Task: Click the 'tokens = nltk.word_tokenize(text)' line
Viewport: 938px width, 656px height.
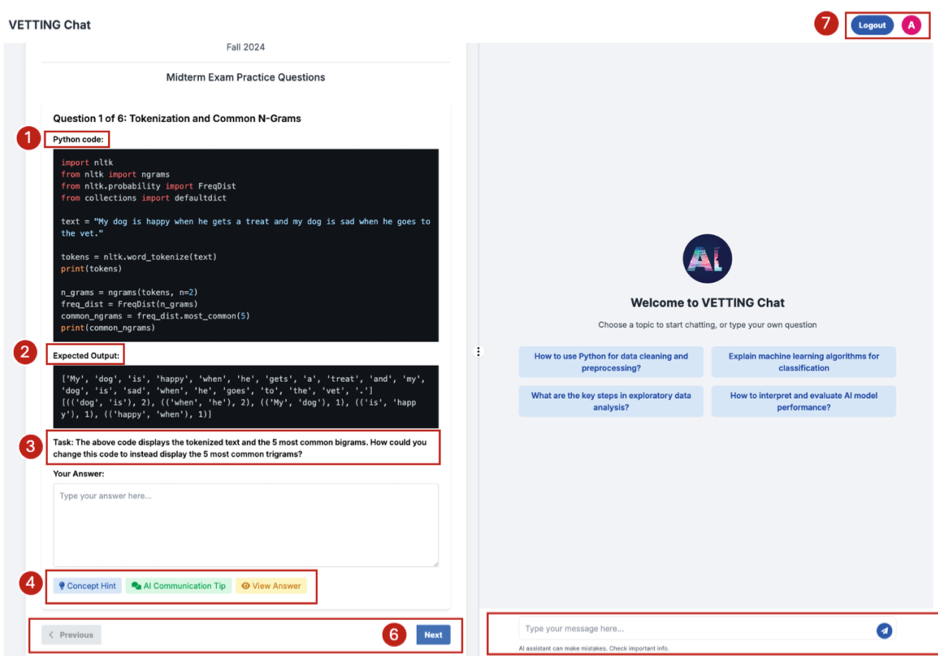Action: pyautogui.click(x=139, y=257)
